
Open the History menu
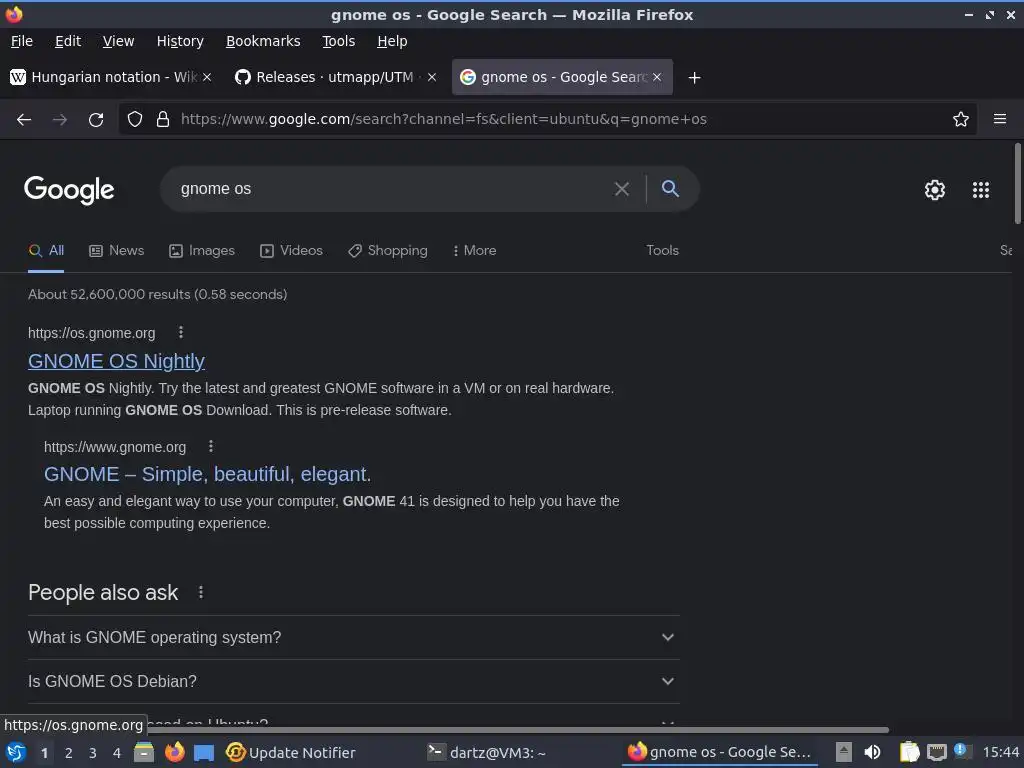(180, 41)
